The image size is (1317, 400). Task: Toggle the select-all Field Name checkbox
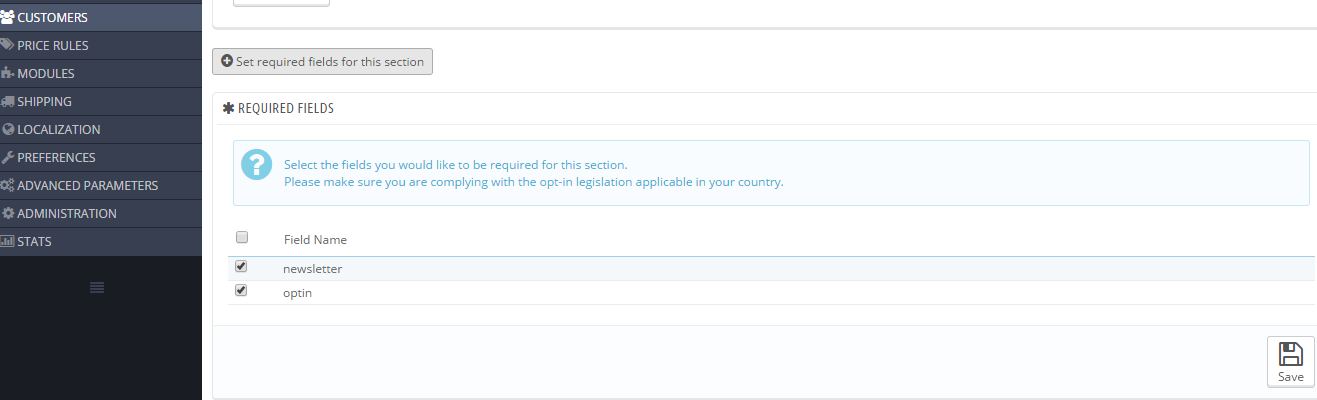[x=241, y=238]
